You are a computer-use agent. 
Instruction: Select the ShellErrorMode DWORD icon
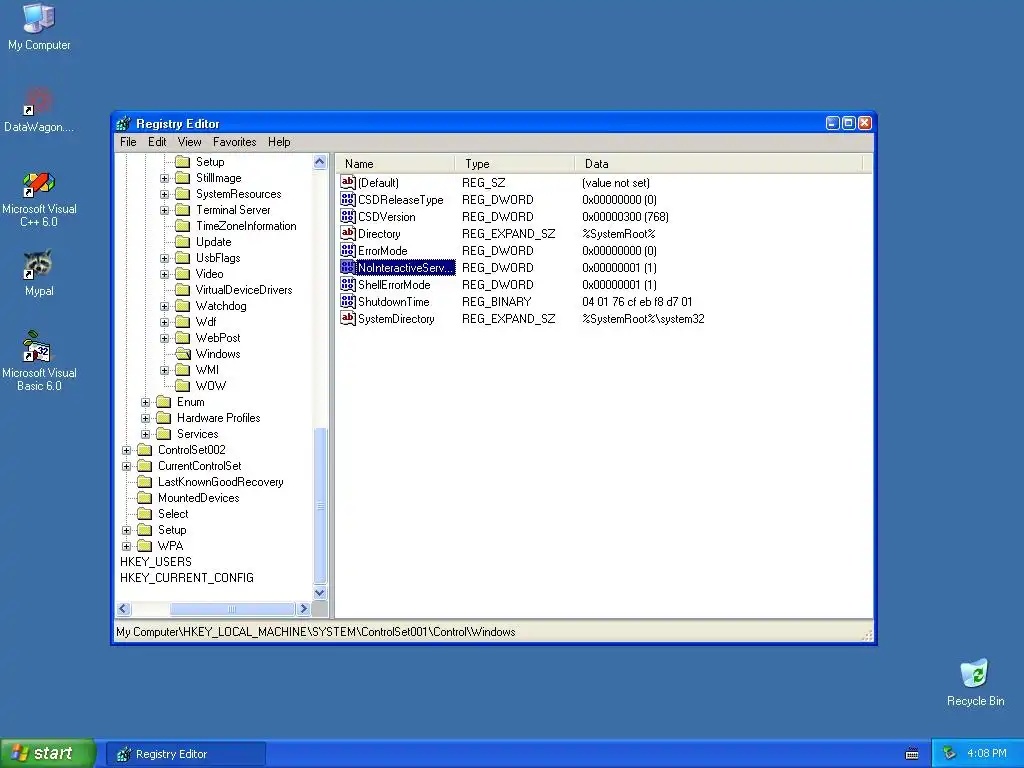[347, 284]
